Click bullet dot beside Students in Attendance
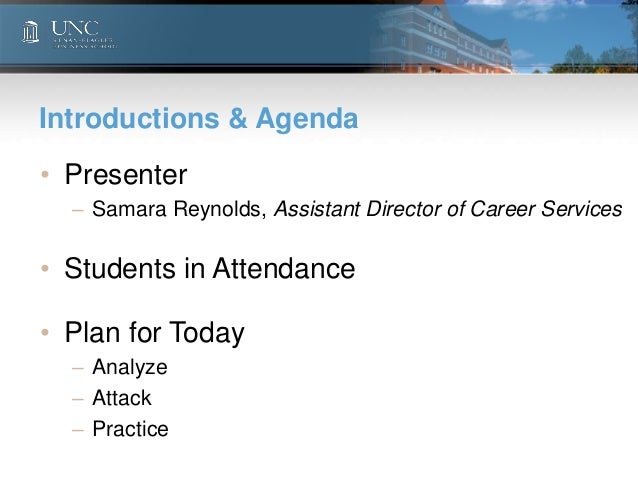 pyautogui.click(x=45, y=268)
